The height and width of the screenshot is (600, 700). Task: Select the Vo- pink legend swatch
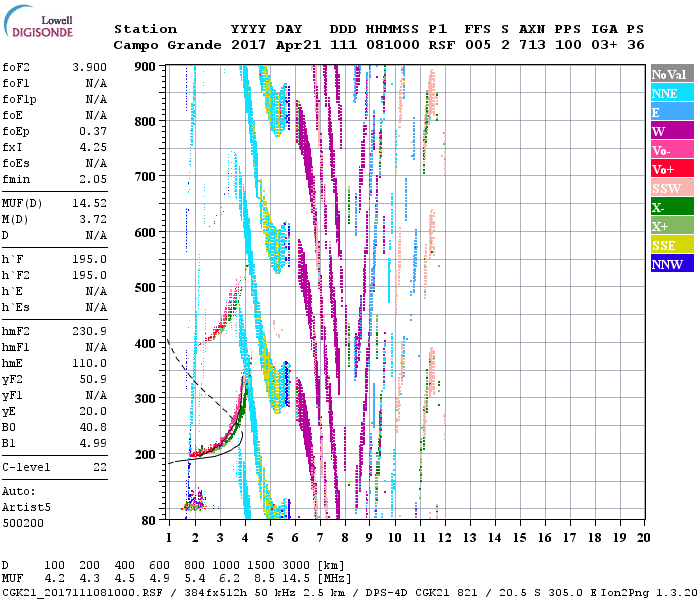tap(672, 150)
